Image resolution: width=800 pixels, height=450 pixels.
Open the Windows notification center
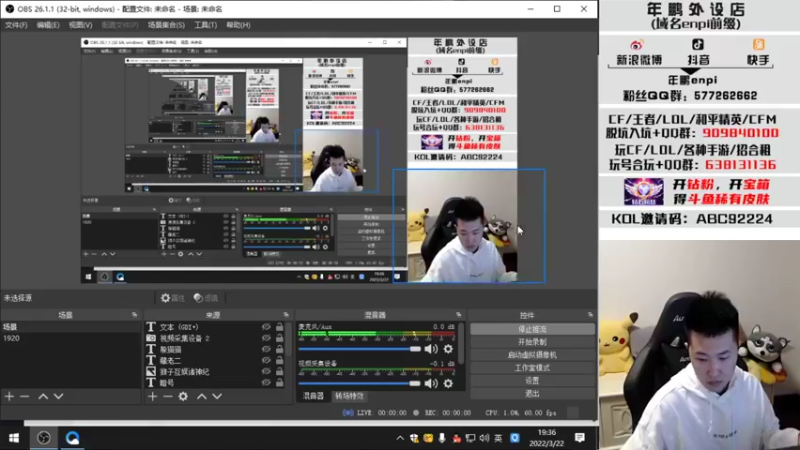point(580,438)
